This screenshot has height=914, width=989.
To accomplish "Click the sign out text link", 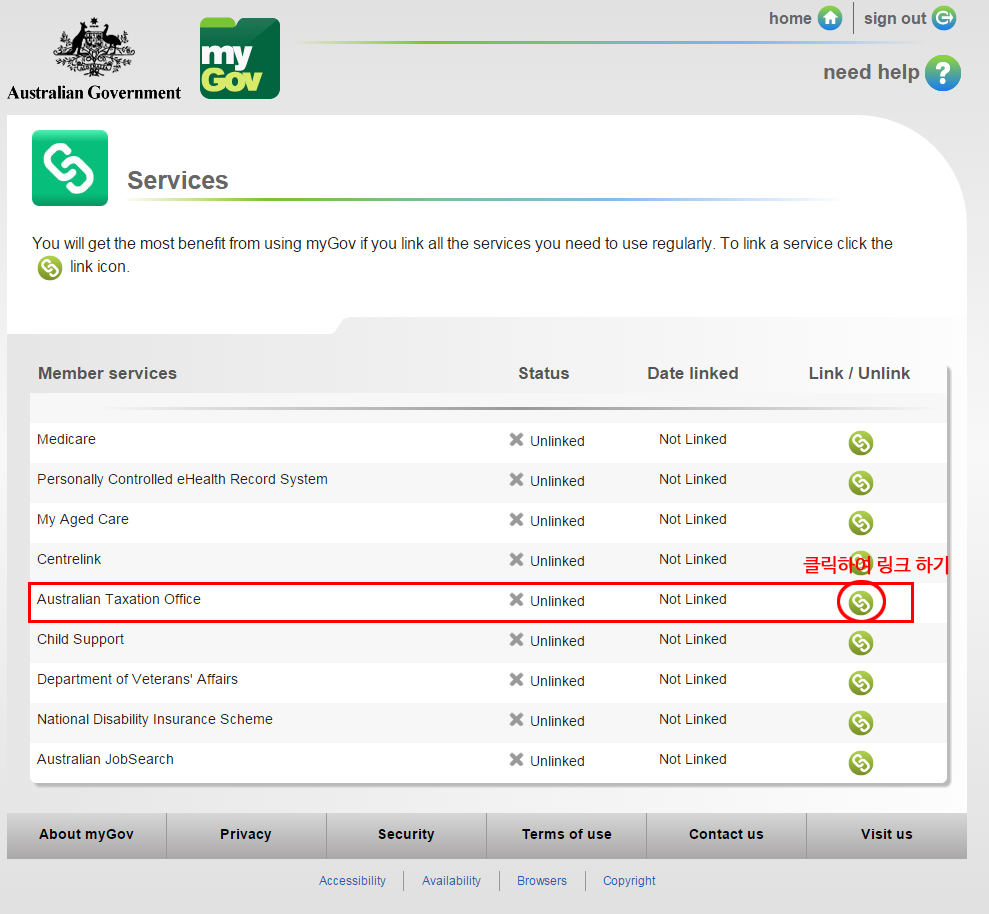I will [894, 19].
